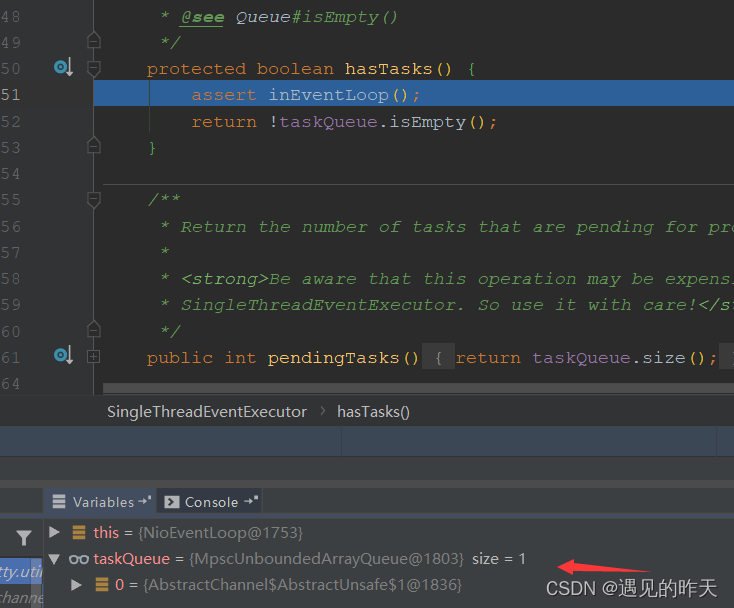Screen dimensions: 734x608
Task: Click the hasTasks method name on line 50
Action: click(x=389, y=69)
